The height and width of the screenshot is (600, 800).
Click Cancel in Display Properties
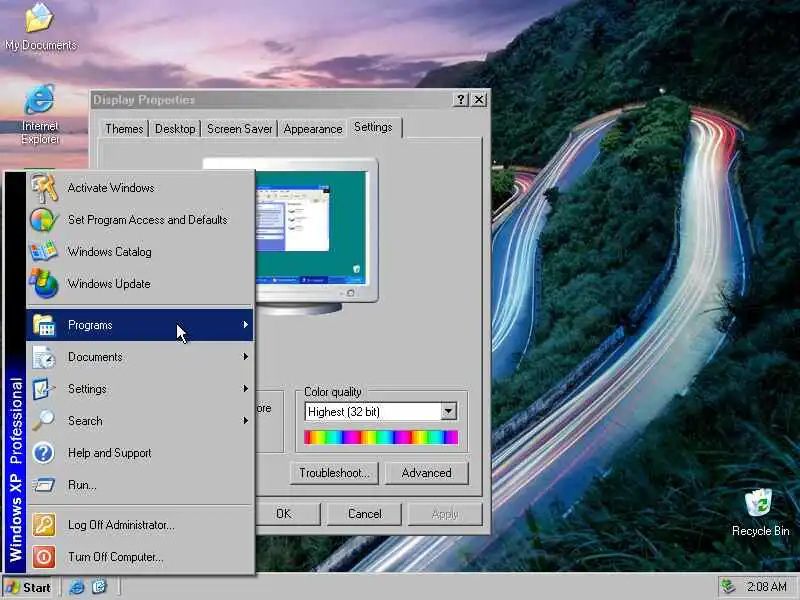pos(364,514)
